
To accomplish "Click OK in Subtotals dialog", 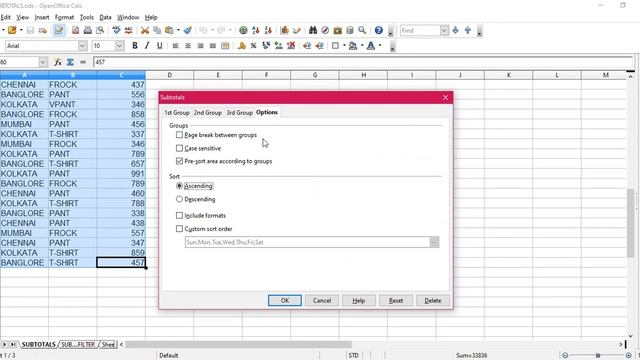I will pyautogui.click(x=285, y=300).
